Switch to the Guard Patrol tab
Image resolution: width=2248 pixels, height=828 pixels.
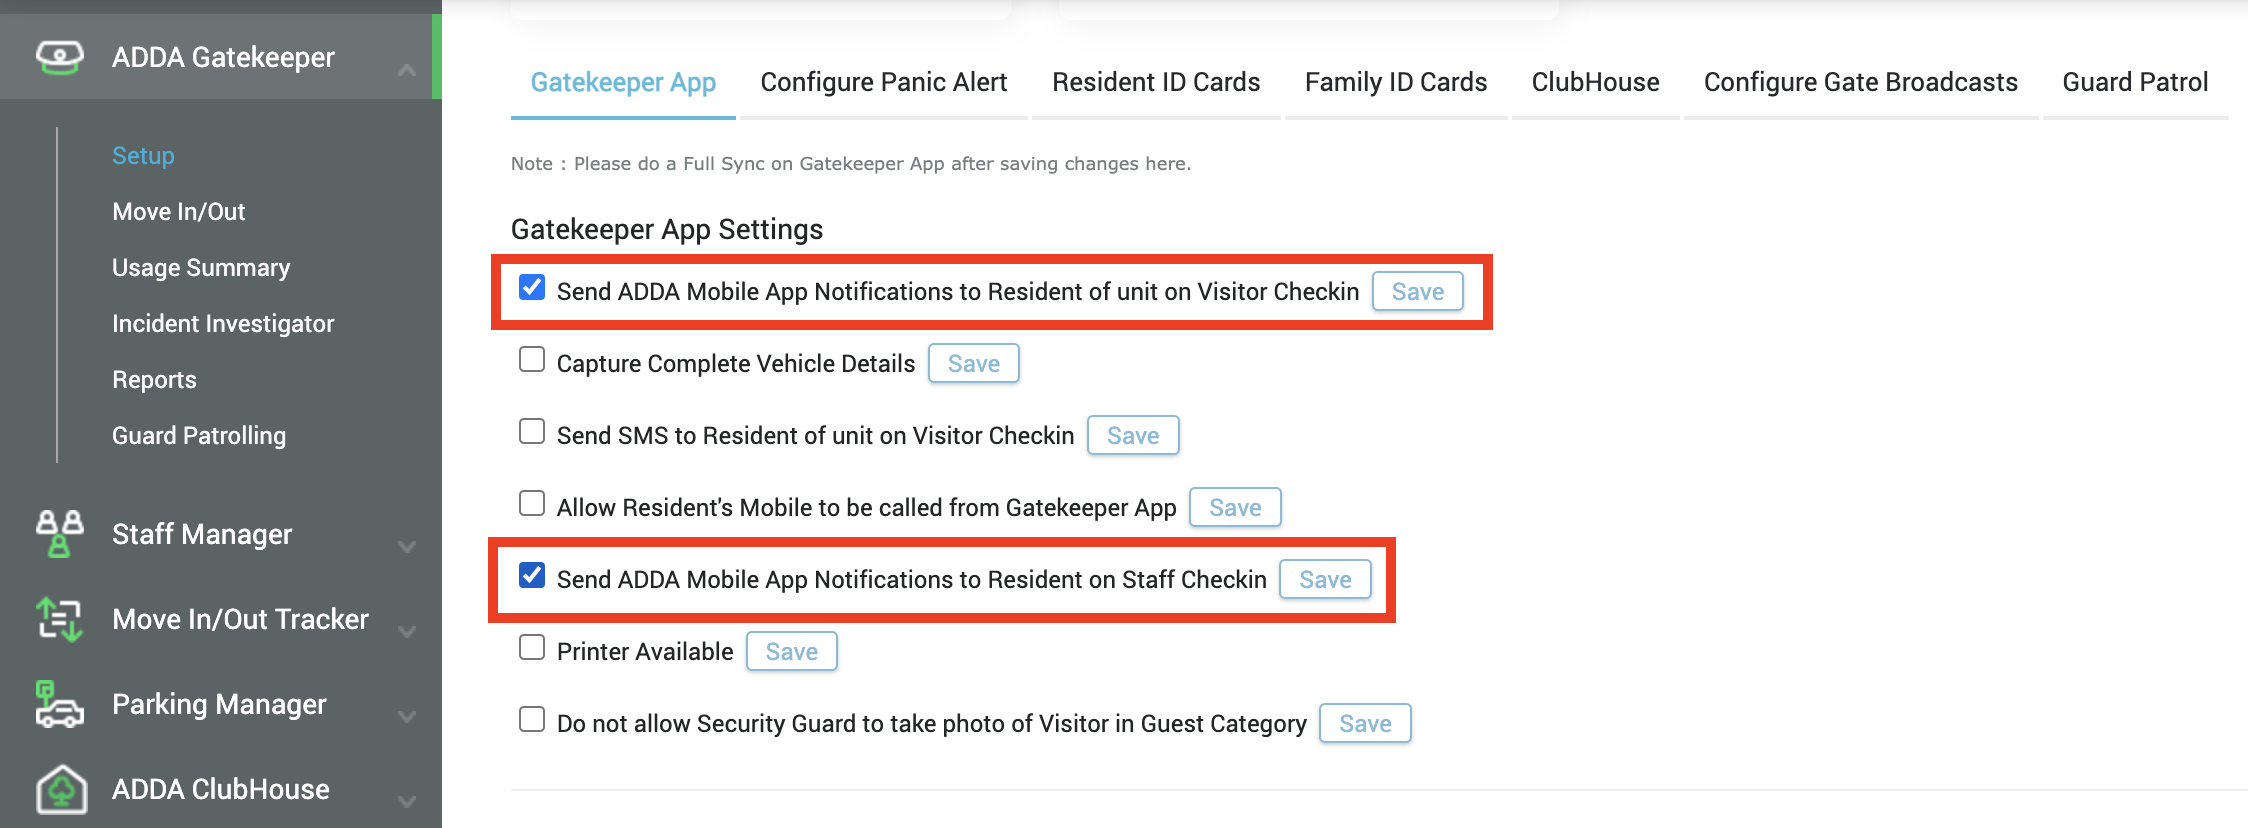point(2135,82)
